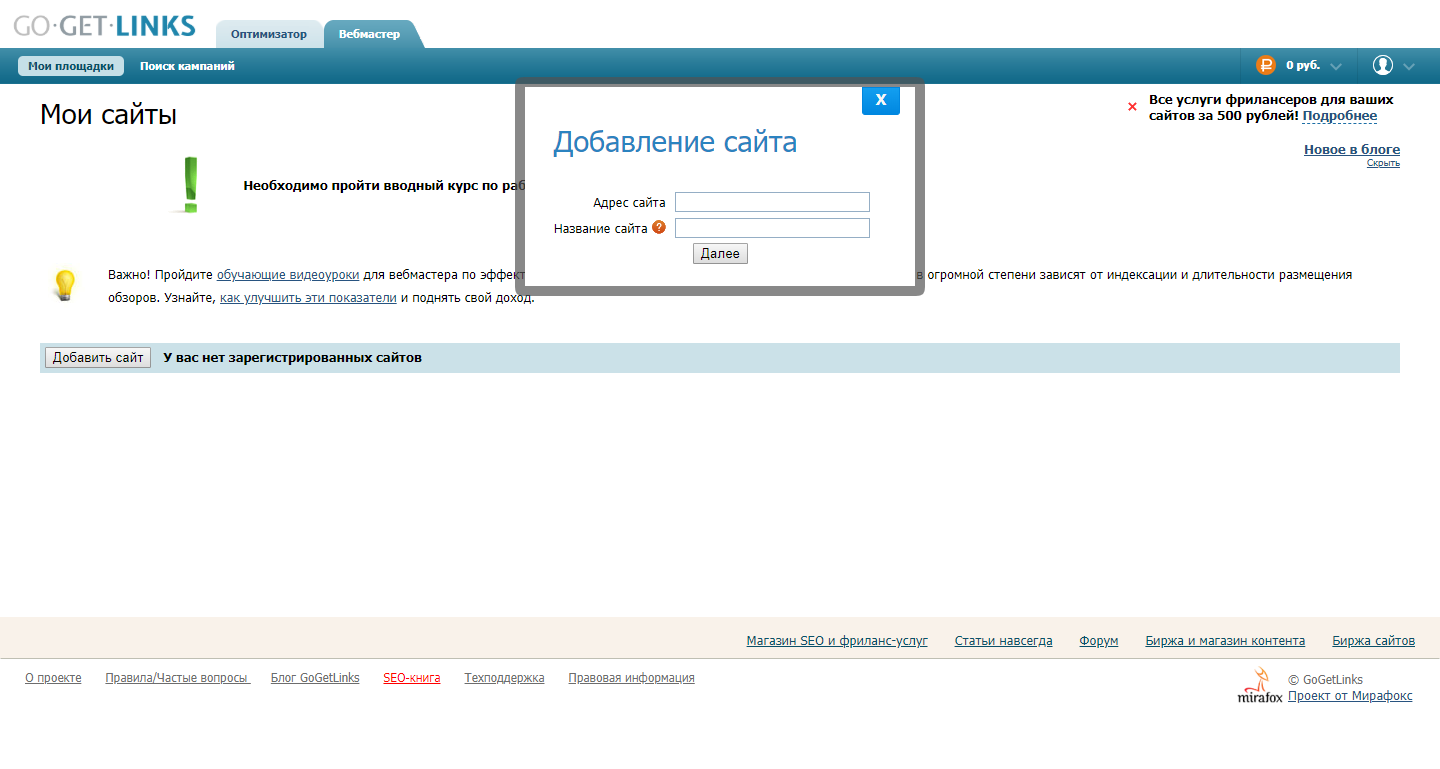Click the user profile icon
Image resolution: width=1440 pixels, height=769 pixels.
pos(1383,64)
